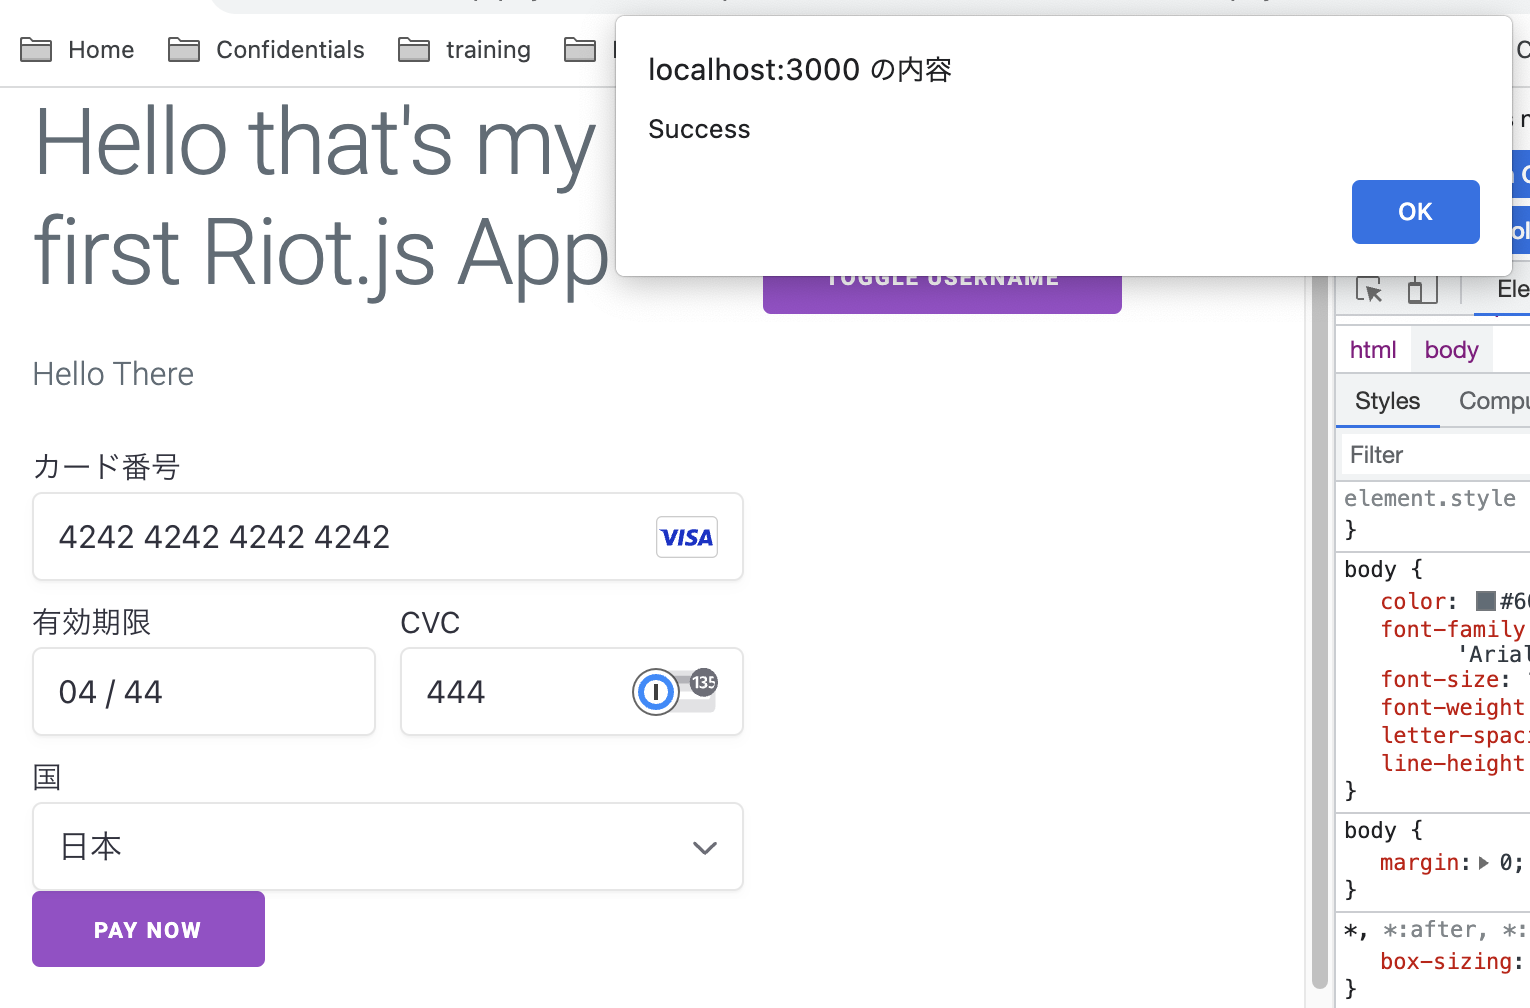Click the letter-spacing CSS property
This screenshot has height=1008, width=1530.
pos(1453,735)
